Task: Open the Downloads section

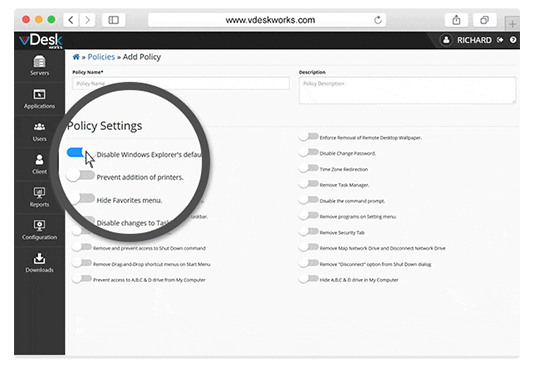Action: pos(39,263)
